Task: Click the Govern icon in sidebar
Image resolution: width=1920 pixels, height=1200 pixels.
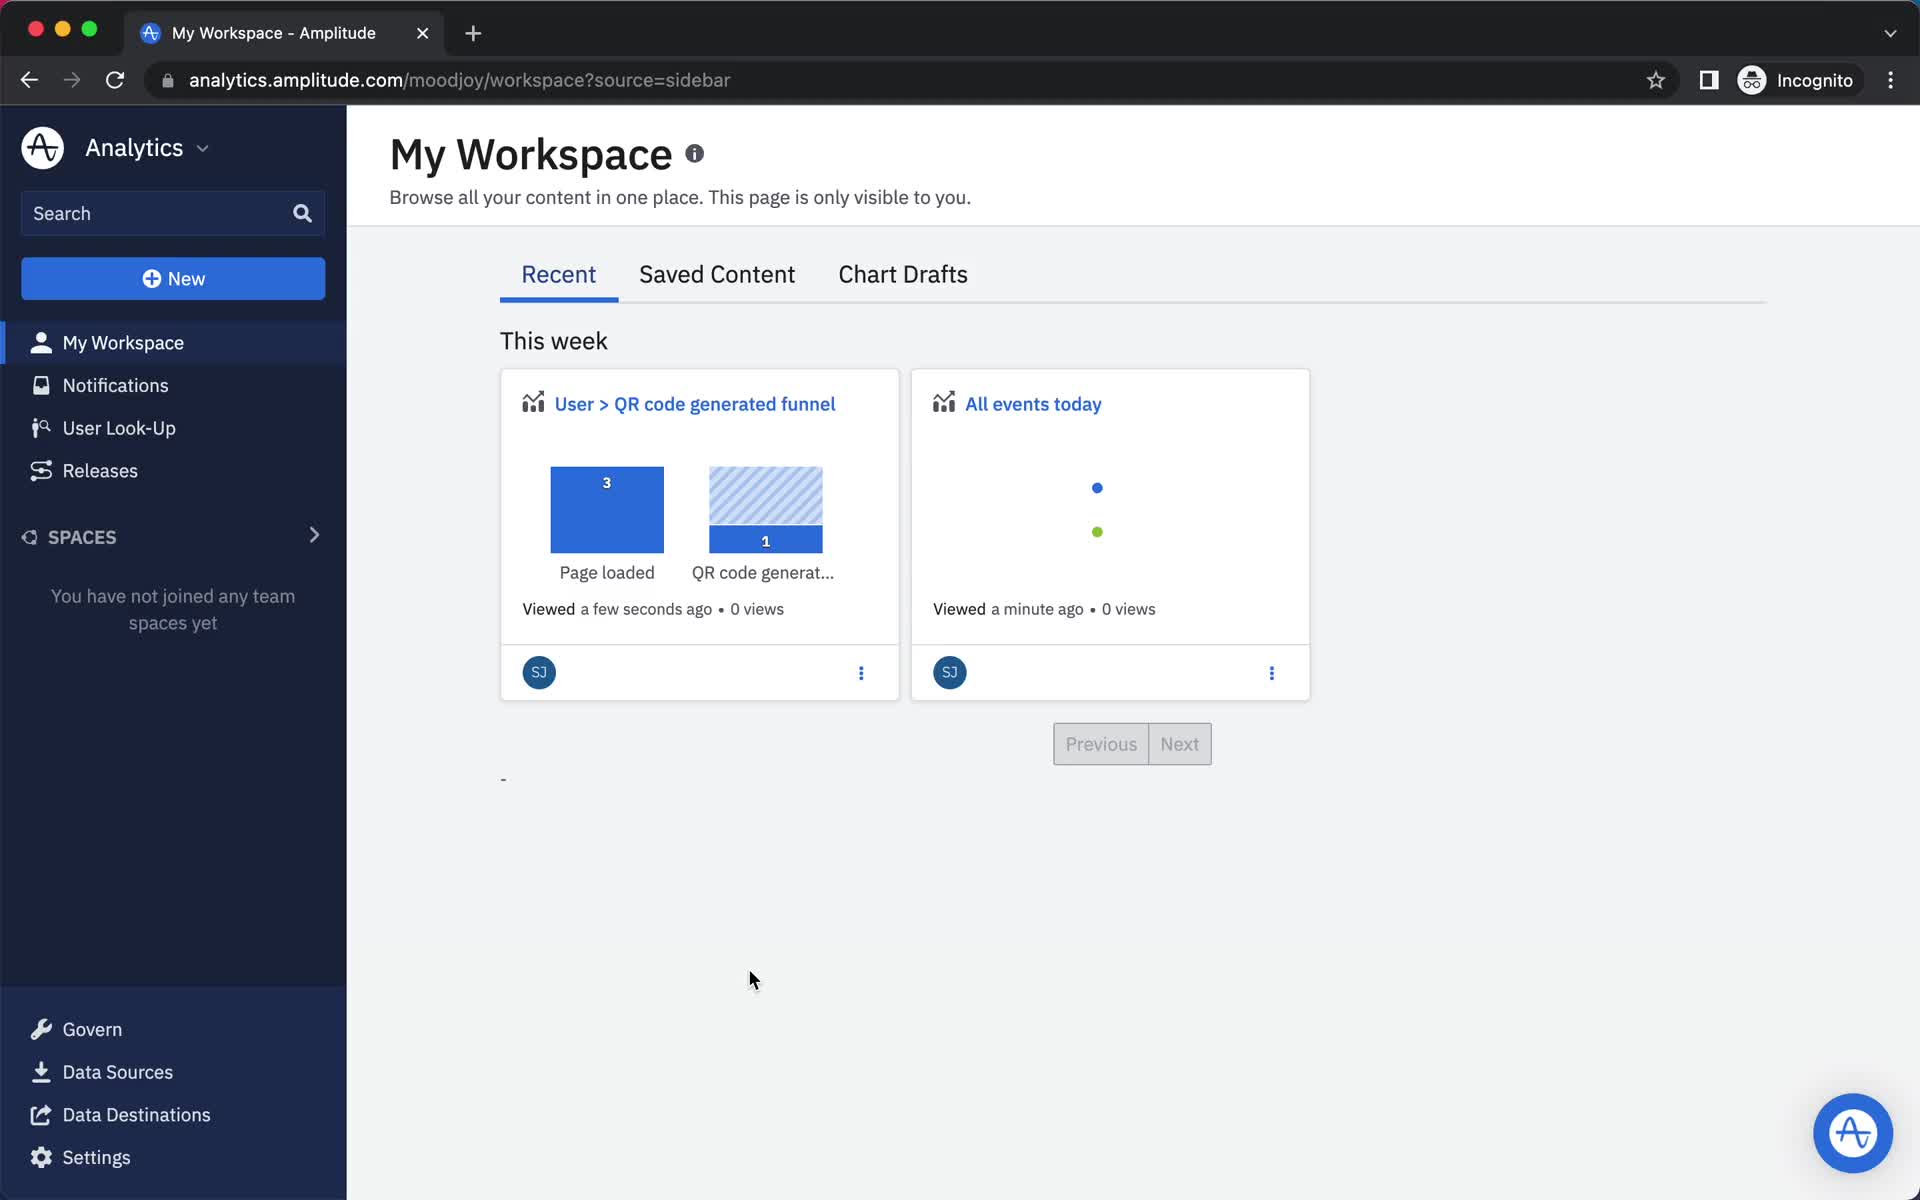Action: pyautogui.click(x=40, y=1027)
